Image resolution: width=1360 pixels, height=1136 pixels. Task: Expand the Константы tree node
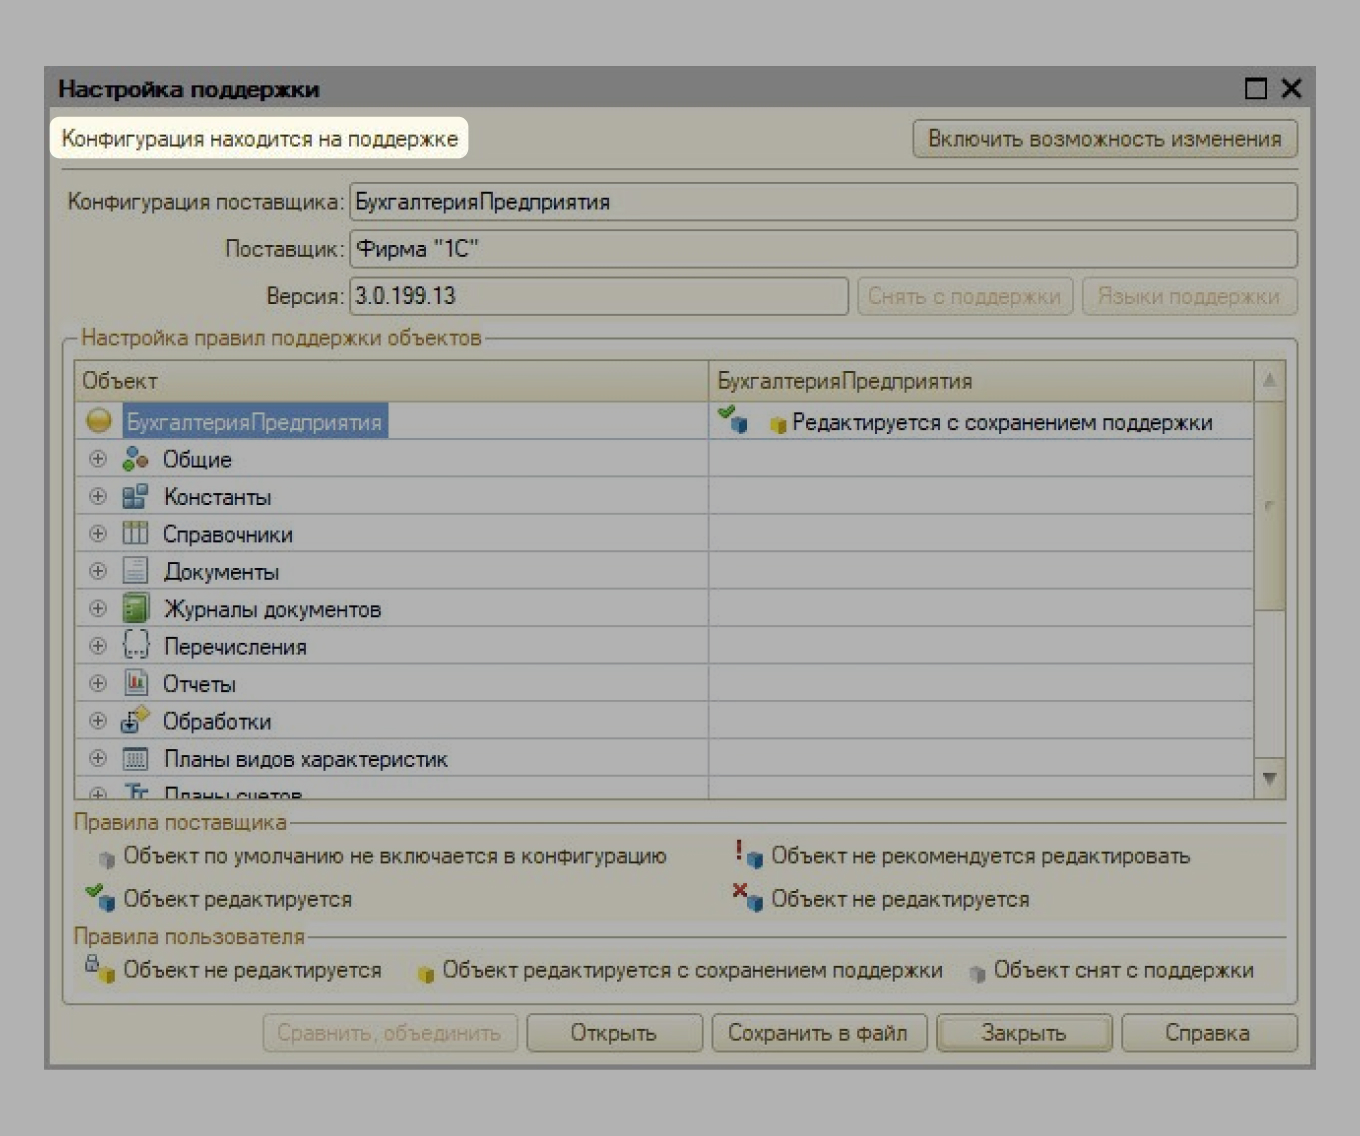pos(98,496)
